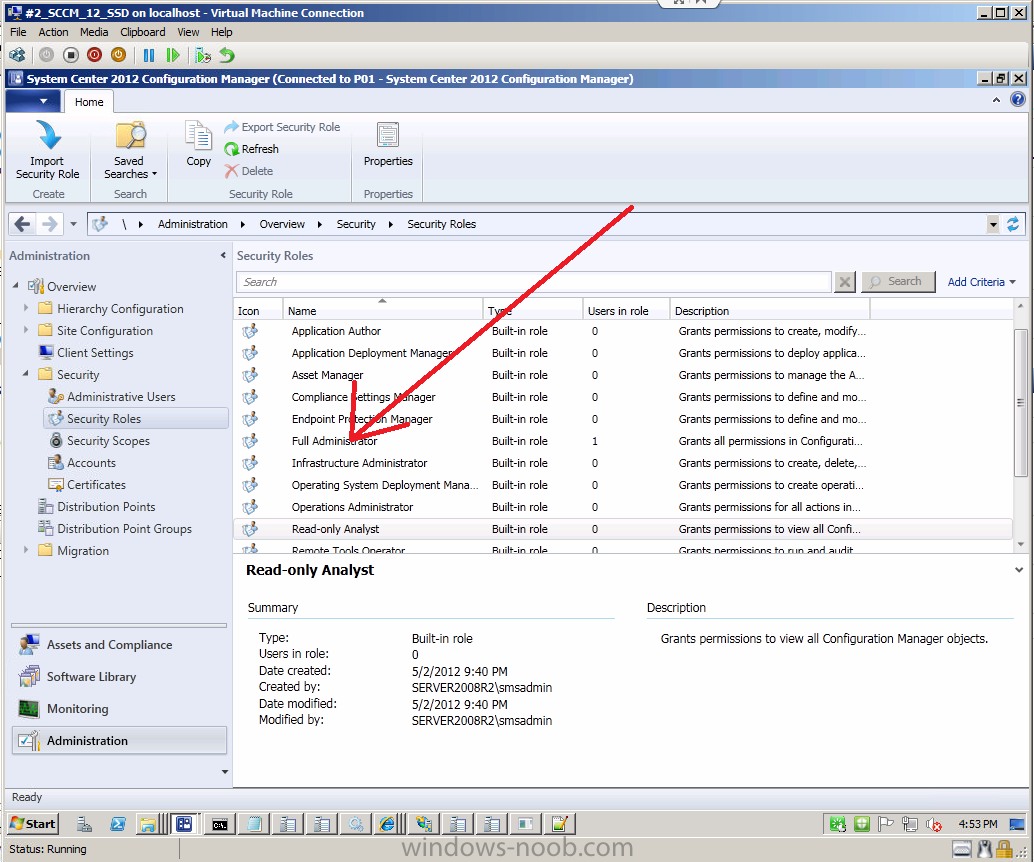Select the Full Administrator role row
Viewport: 1034px width, 862px height.
pos(623,441)
